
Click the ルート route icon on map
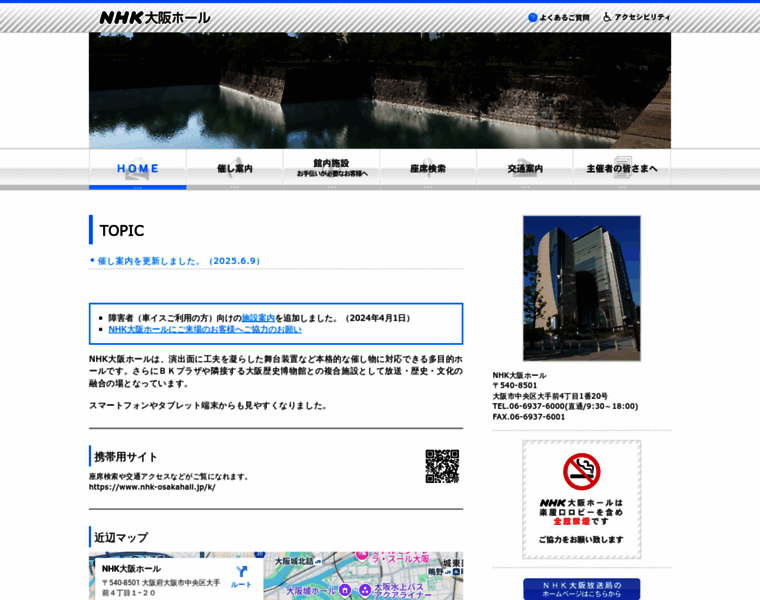241,577
